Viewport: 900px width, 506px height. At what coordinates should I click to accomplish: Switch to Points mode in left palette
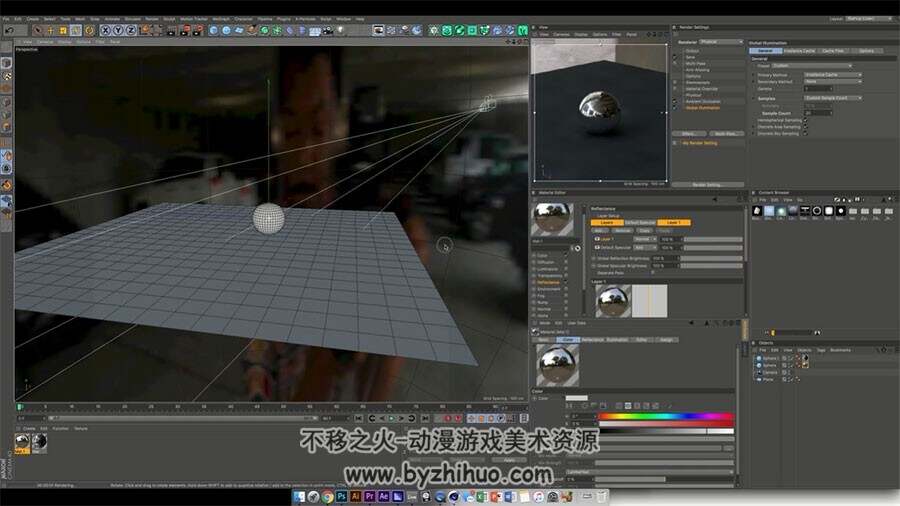tap(7, 102)
